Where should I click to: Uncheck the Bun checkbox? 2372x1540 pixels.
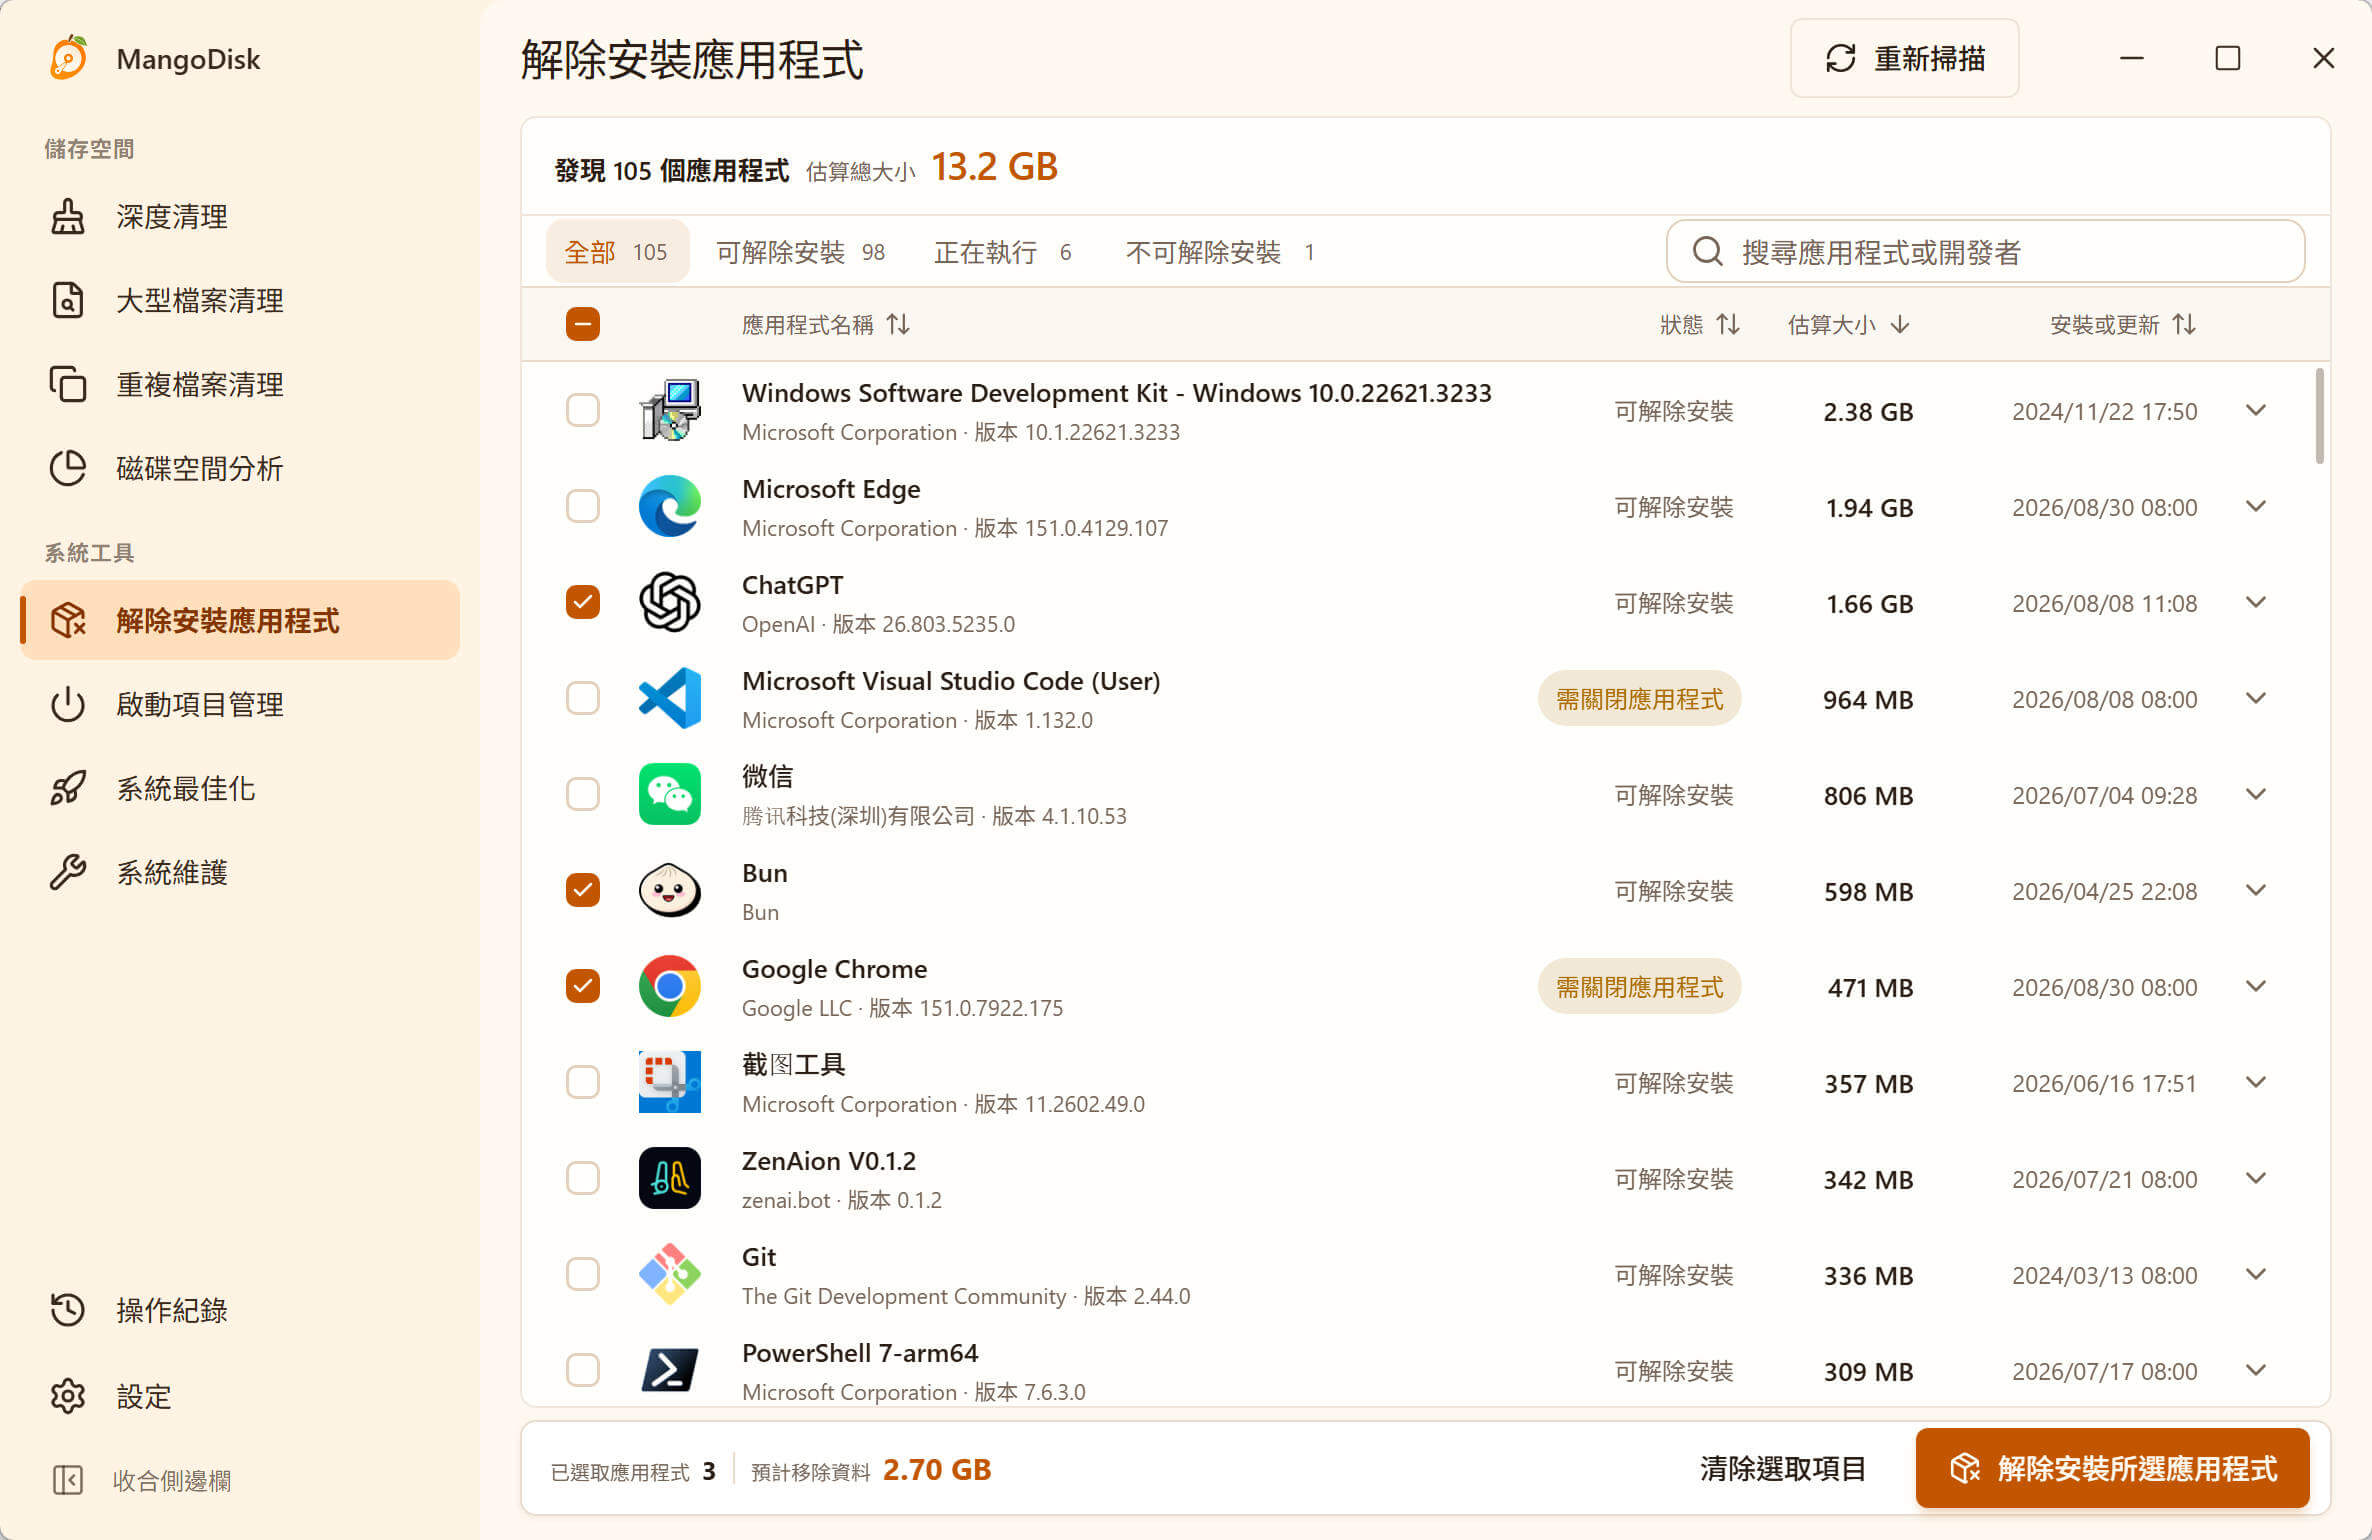coord(583,890)
